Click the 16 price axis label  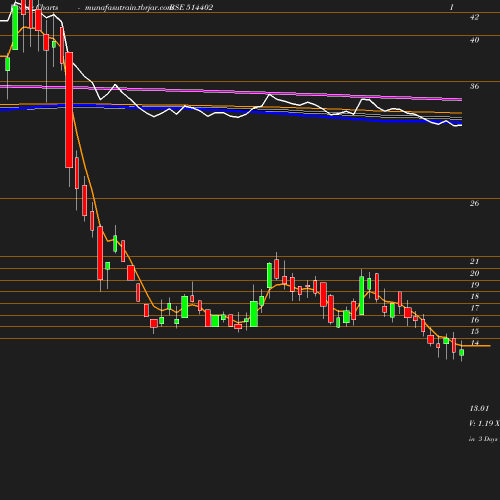474,320
